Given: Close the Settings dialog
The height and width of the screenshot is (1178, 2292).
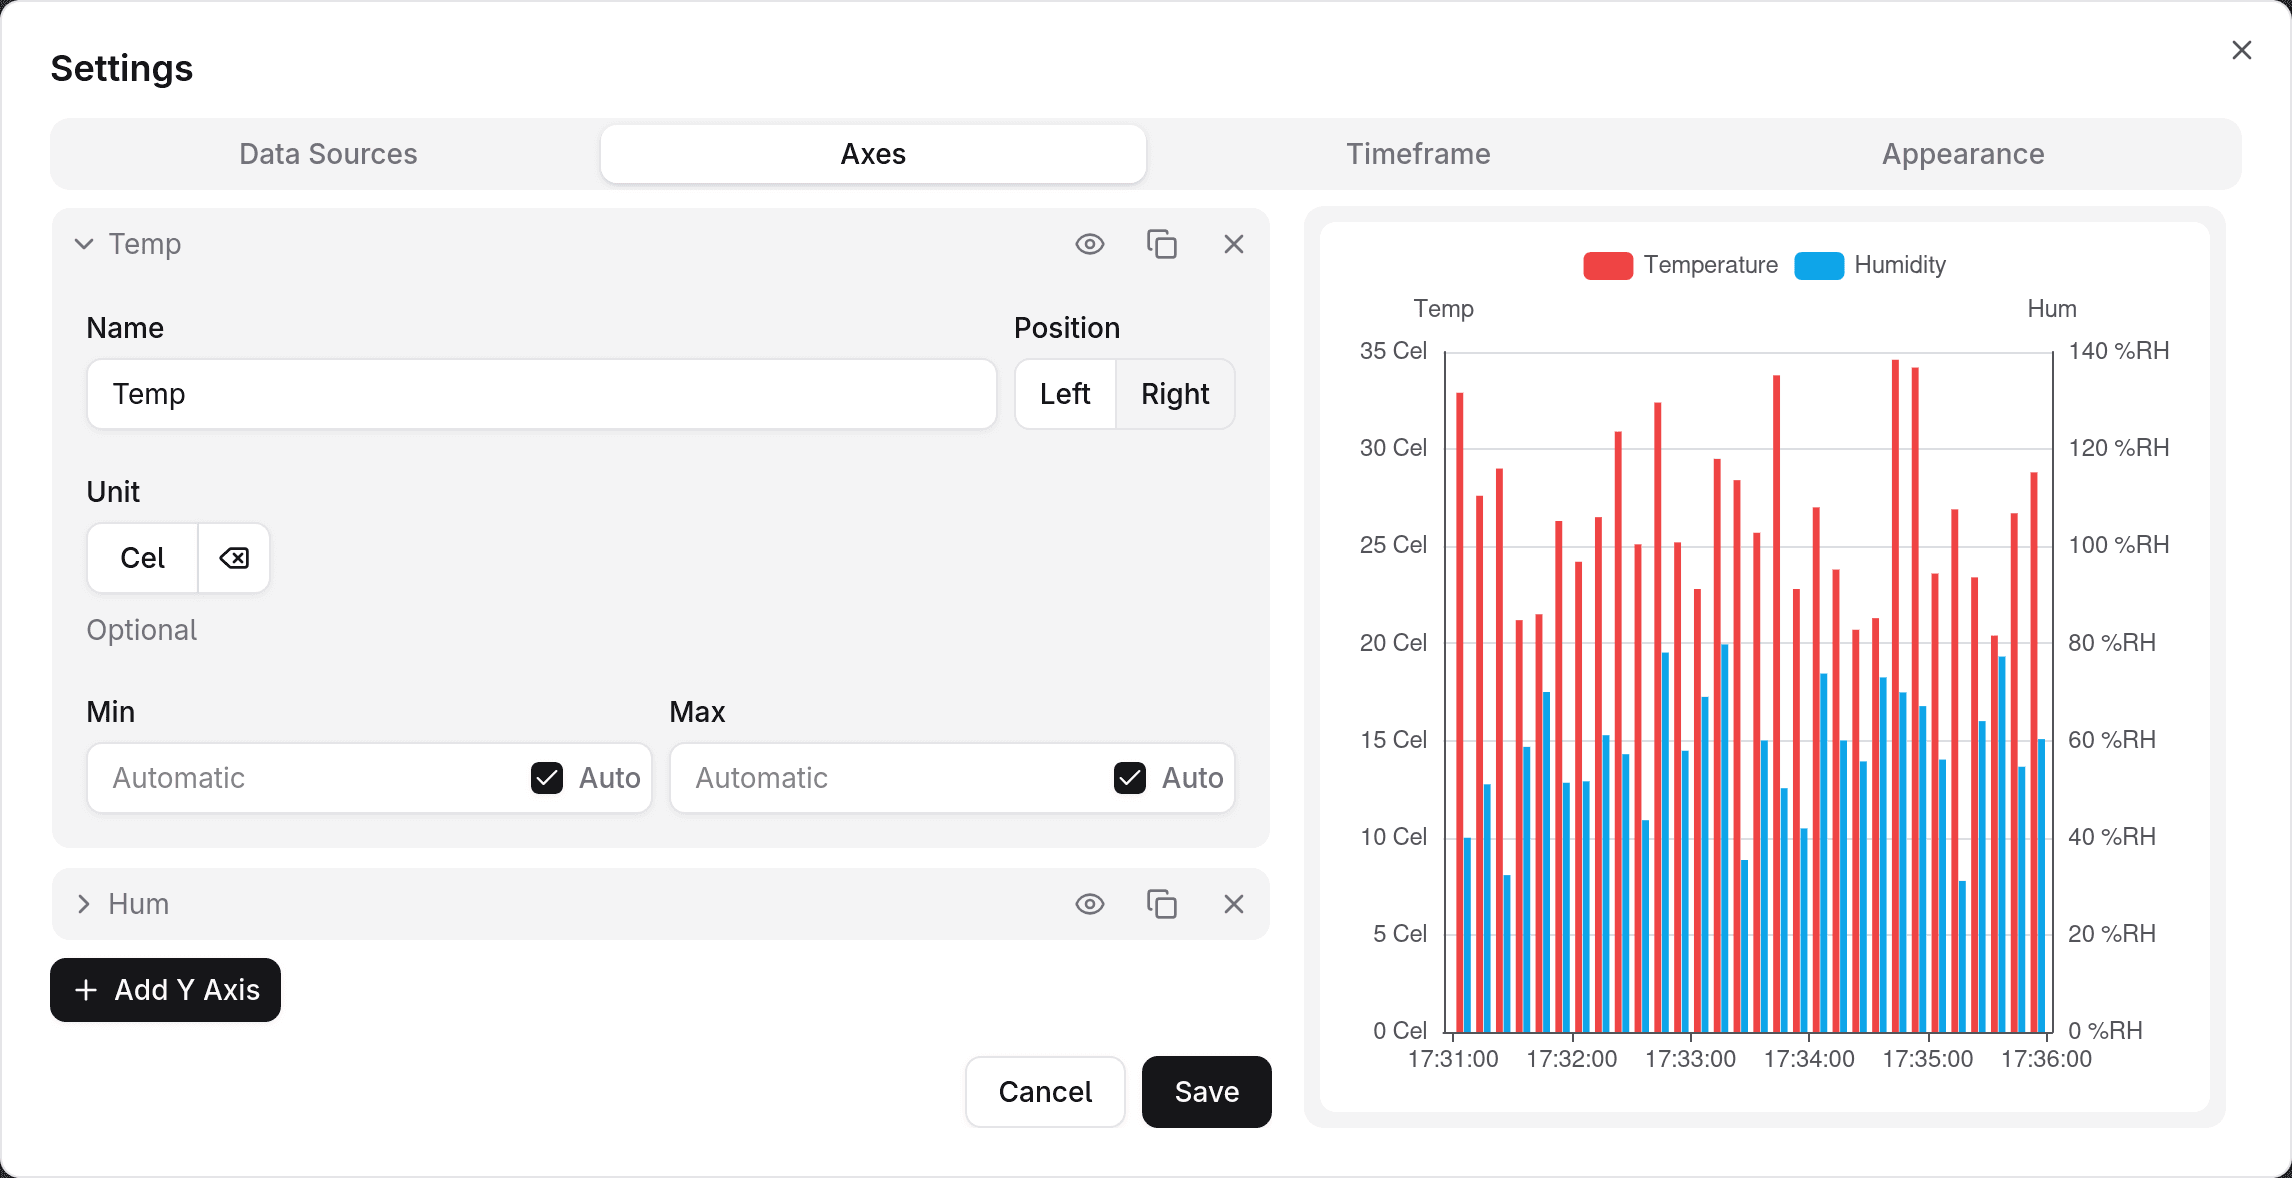Looking at the screenshot, I should click(x=2241, y=50).
